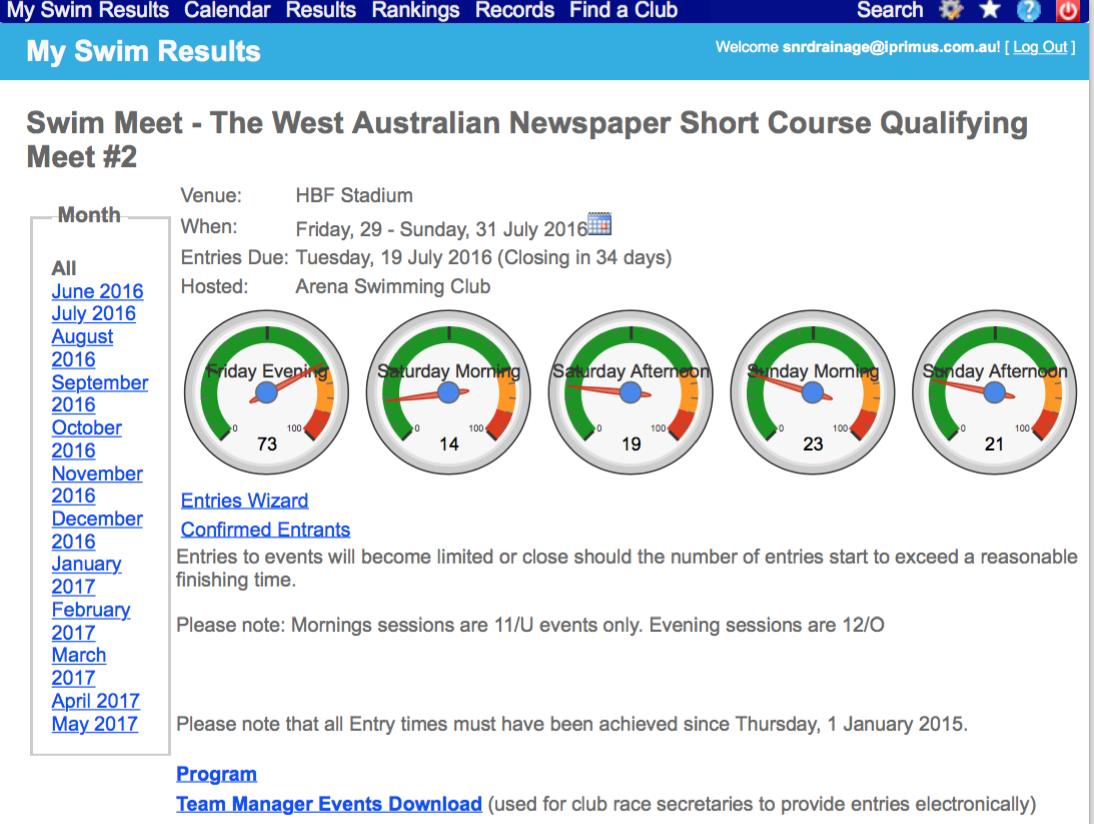Go to the Rankings menu
This screenshot has height=824, width=1094.
[415, 11]
